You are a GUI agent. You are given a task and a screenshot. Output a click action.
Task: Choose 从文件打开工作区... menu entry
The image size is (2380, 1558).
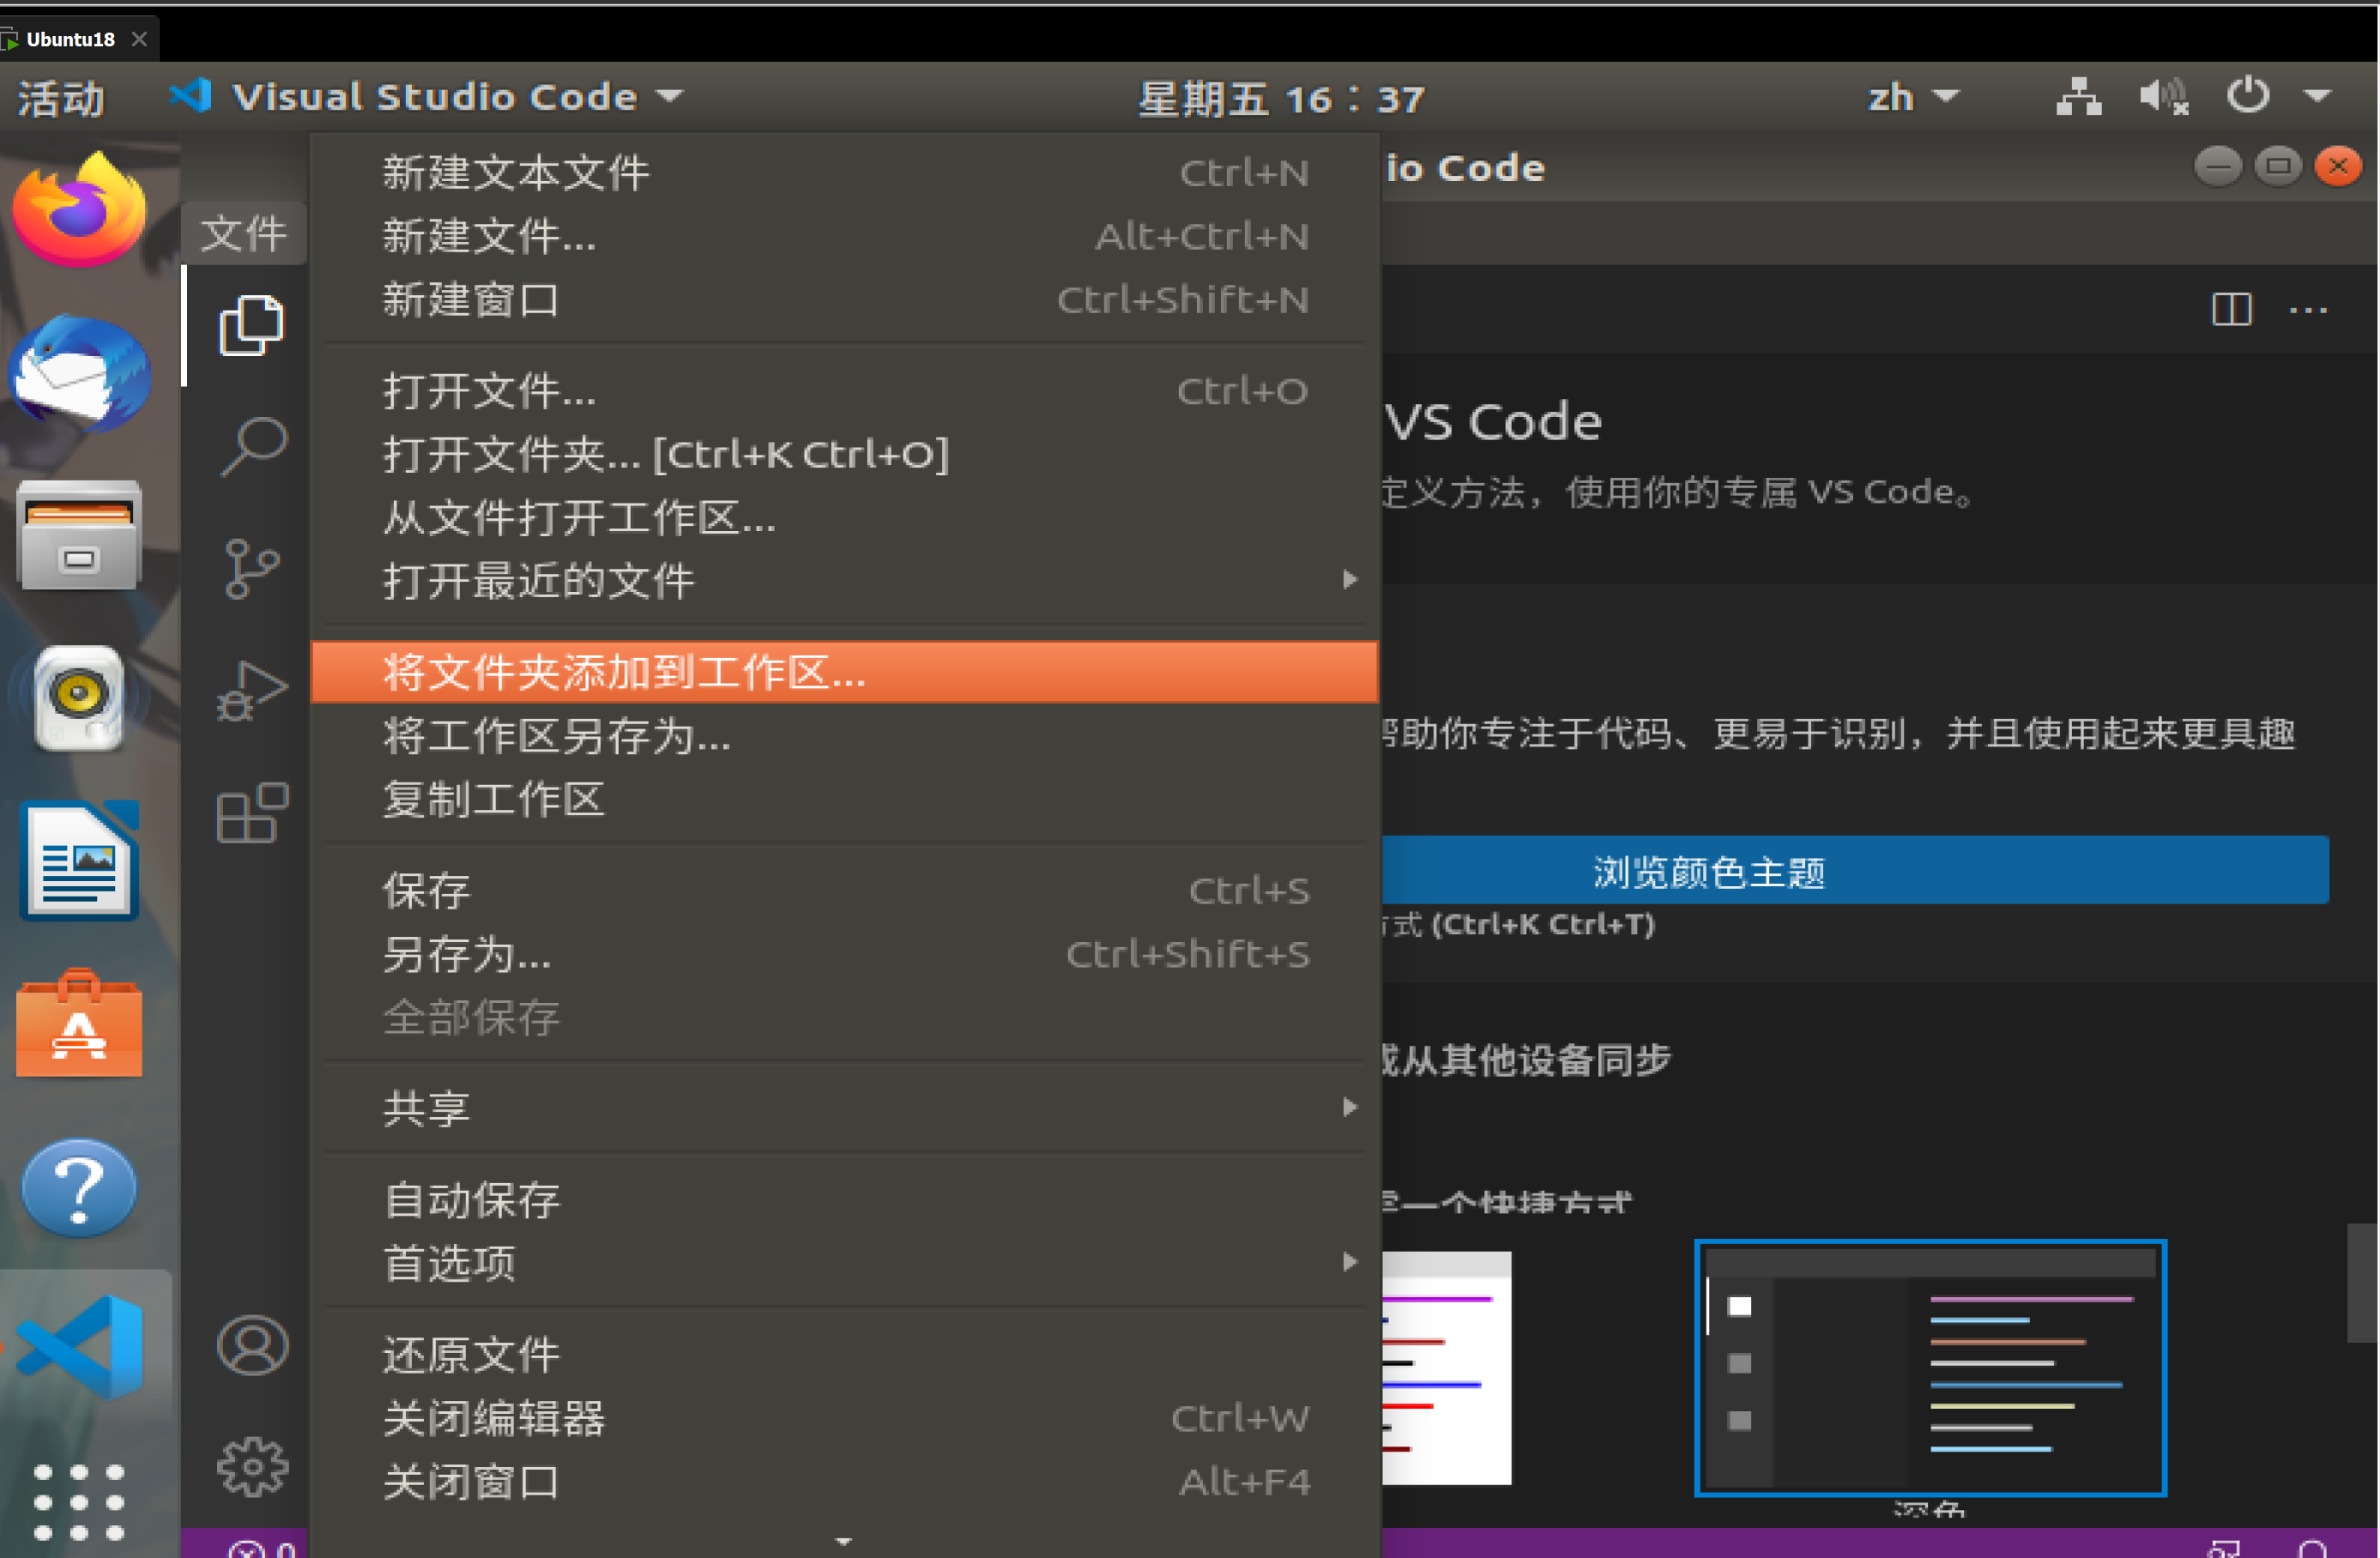tap(845, 518)
